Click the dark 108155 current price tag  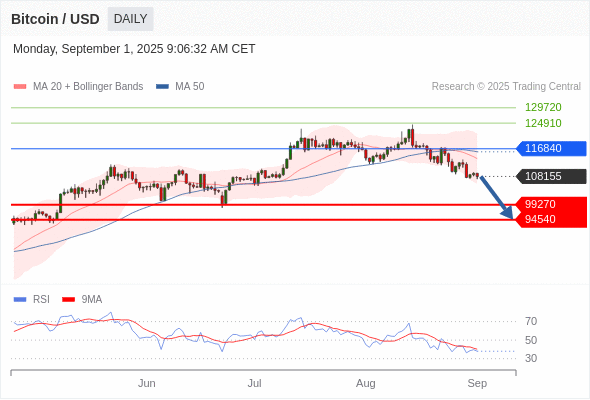click(551, 176)
